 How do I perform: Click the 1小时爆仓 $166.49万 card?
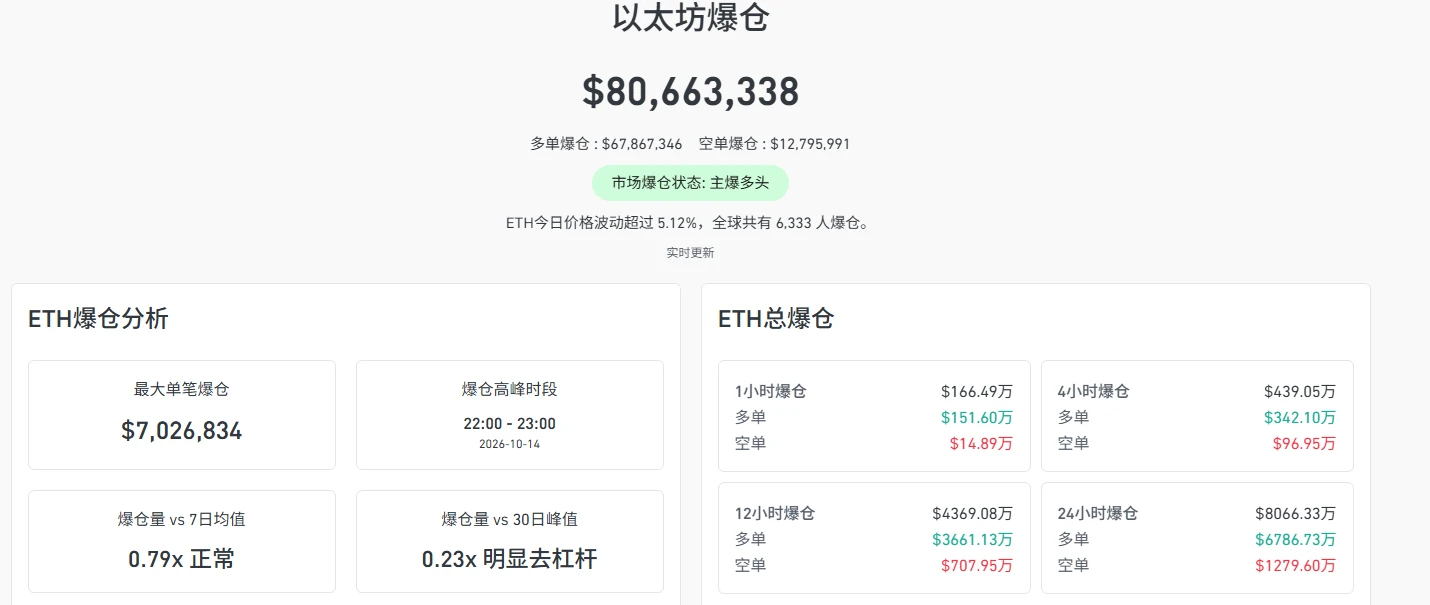tap(874, 416)
